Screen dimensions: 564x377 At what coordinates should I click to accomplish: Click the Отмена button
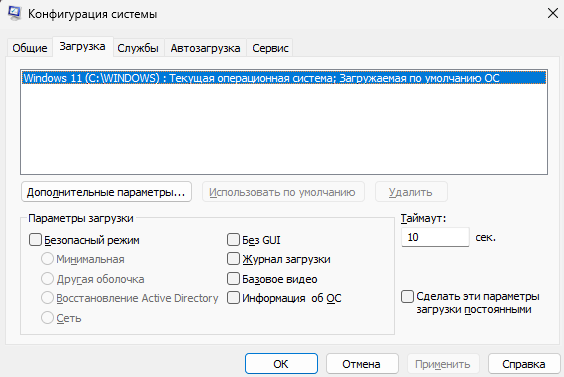[x=362, y=364]
